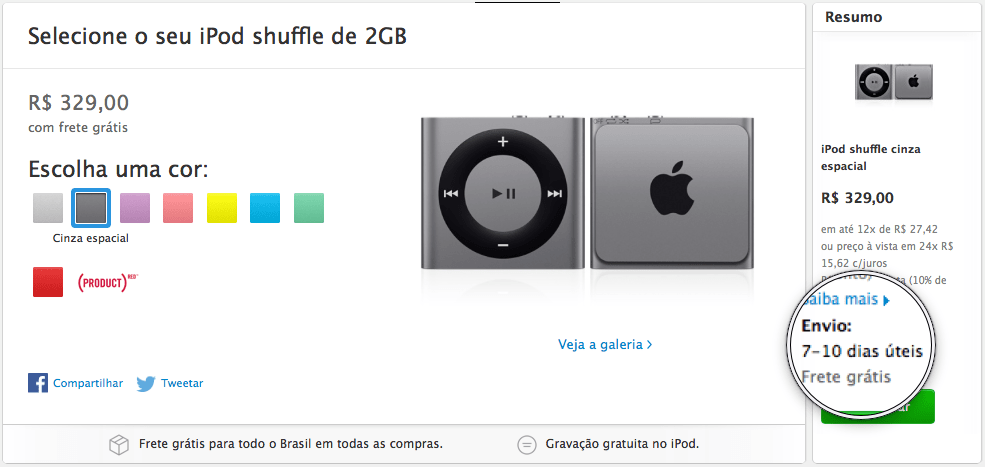
Task: Click the Facebook share icon
Action: tap(38, 383)
